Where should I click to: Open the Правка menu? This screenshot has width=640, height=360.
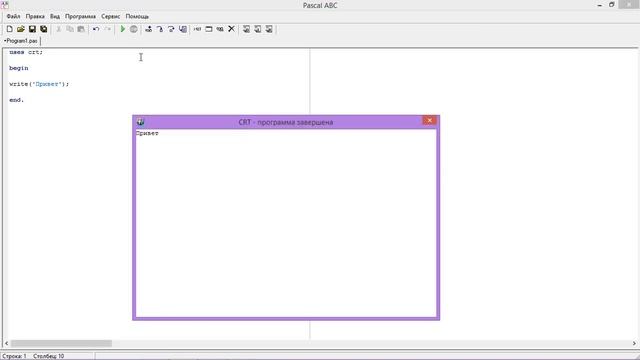(x=35, y=16)
